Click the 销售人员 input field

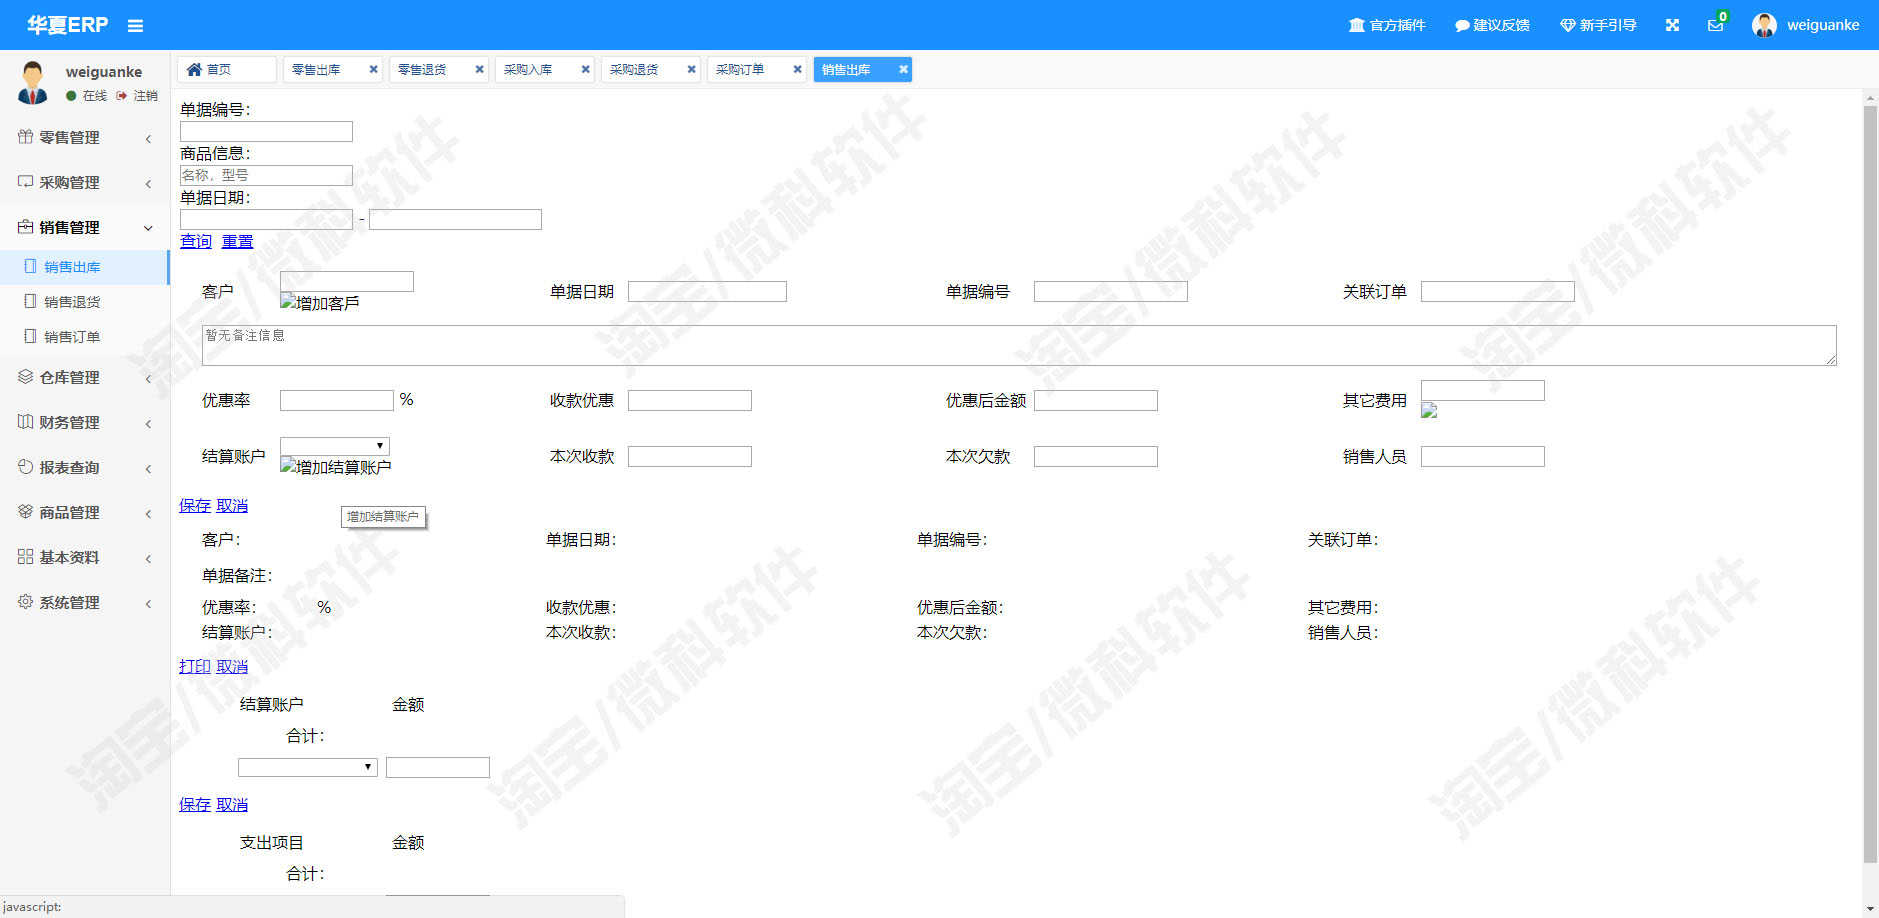coord(1483,456)
